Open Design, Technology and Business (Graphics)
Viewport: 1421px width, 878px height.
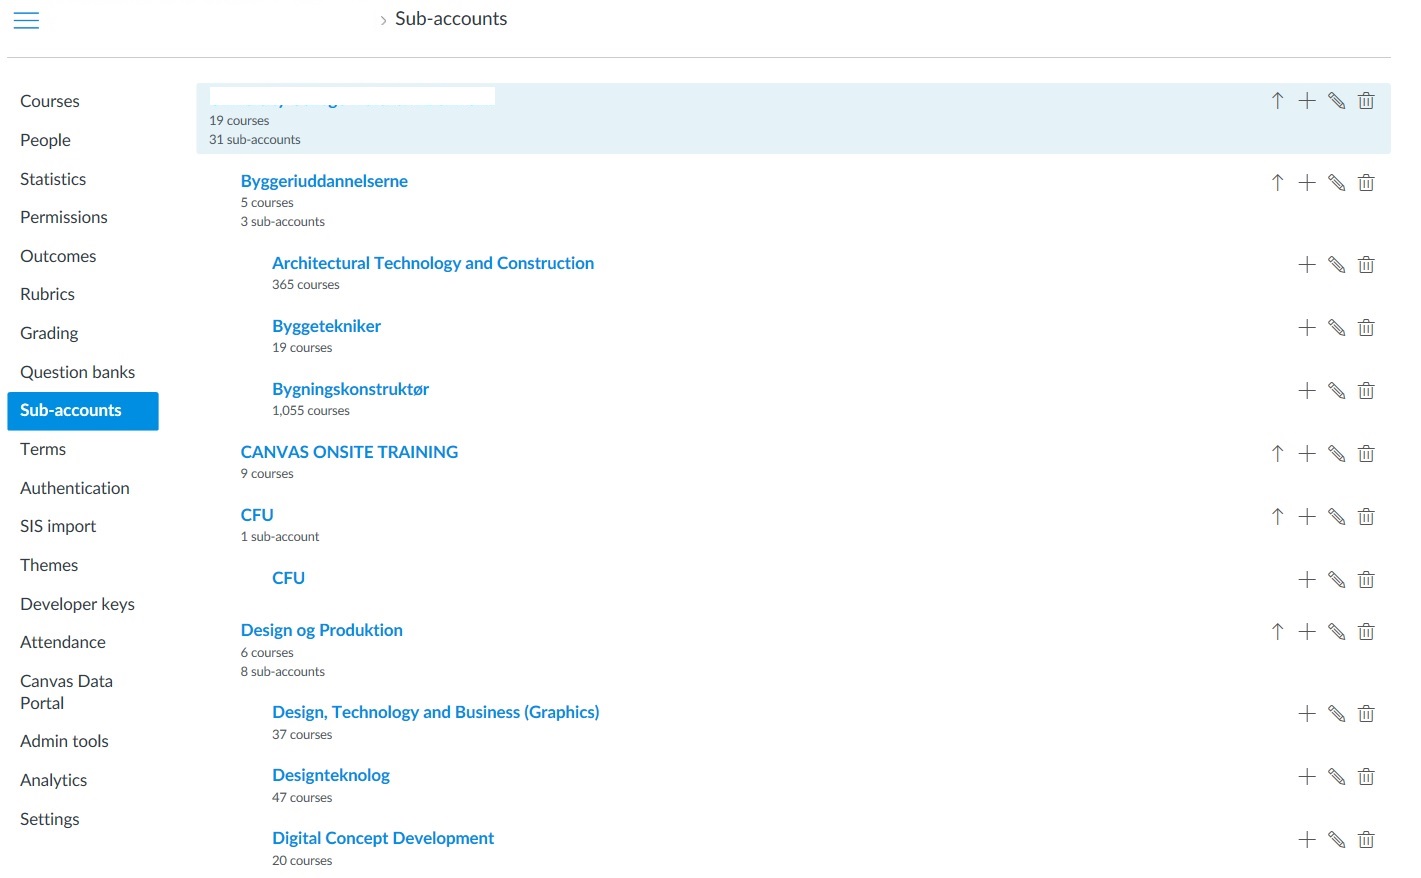coord(435,712)
